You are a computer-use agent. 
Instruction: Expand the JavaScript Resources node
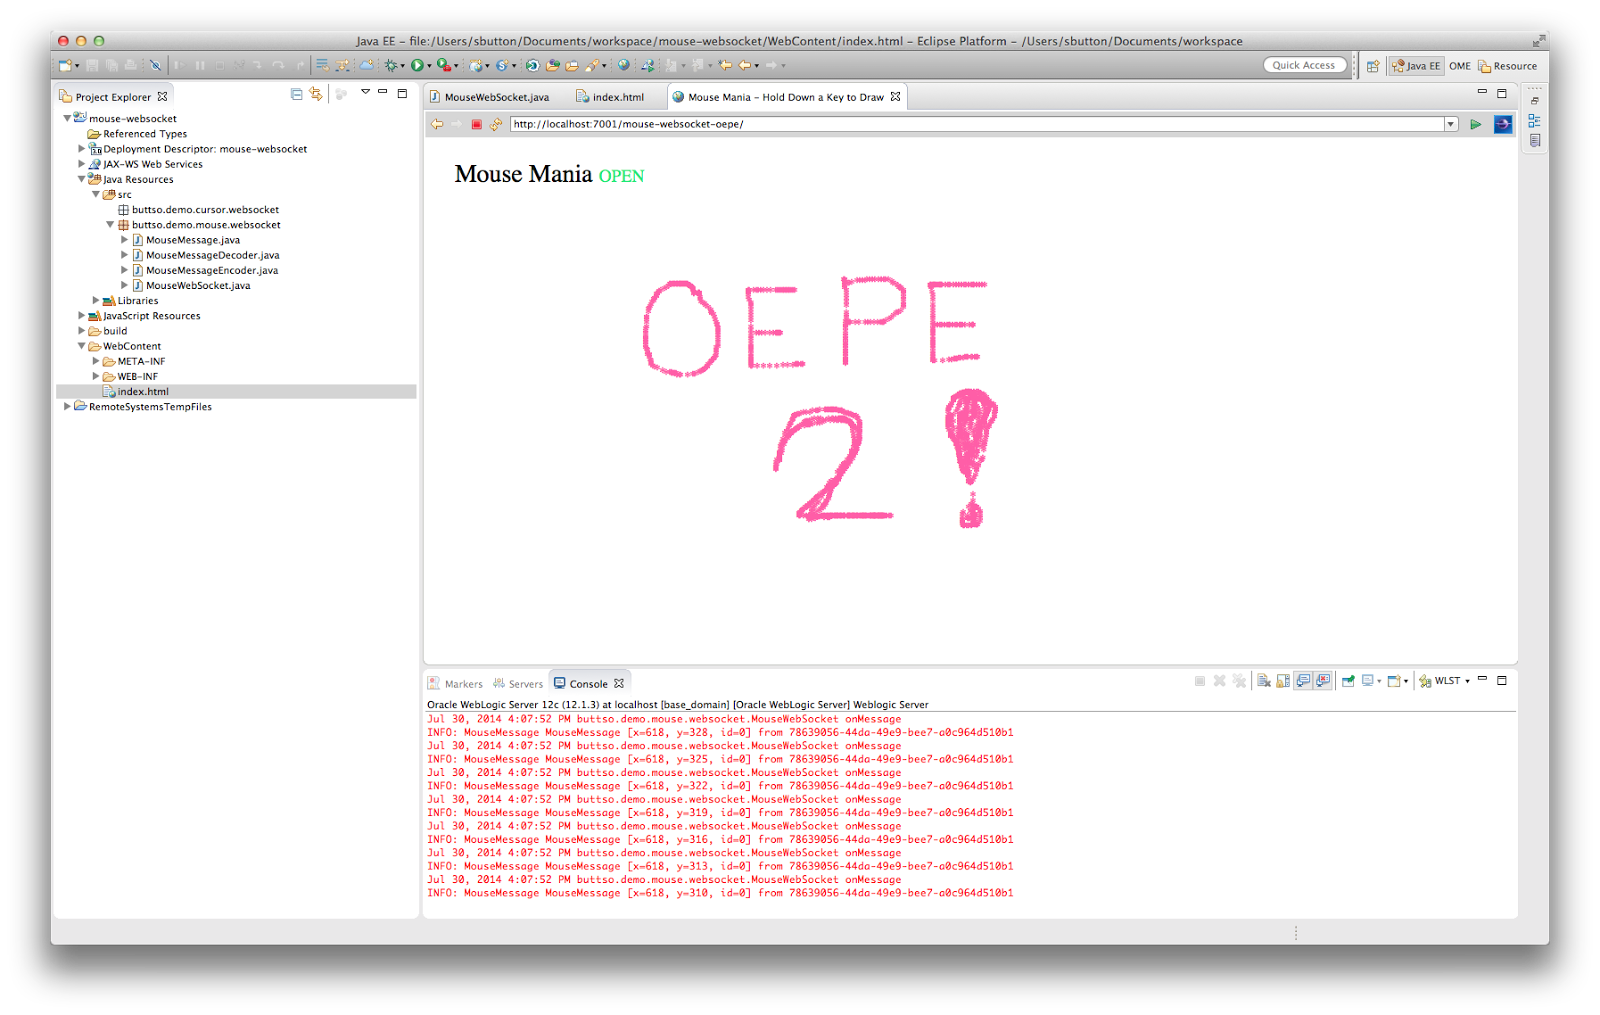pos(82,315)
